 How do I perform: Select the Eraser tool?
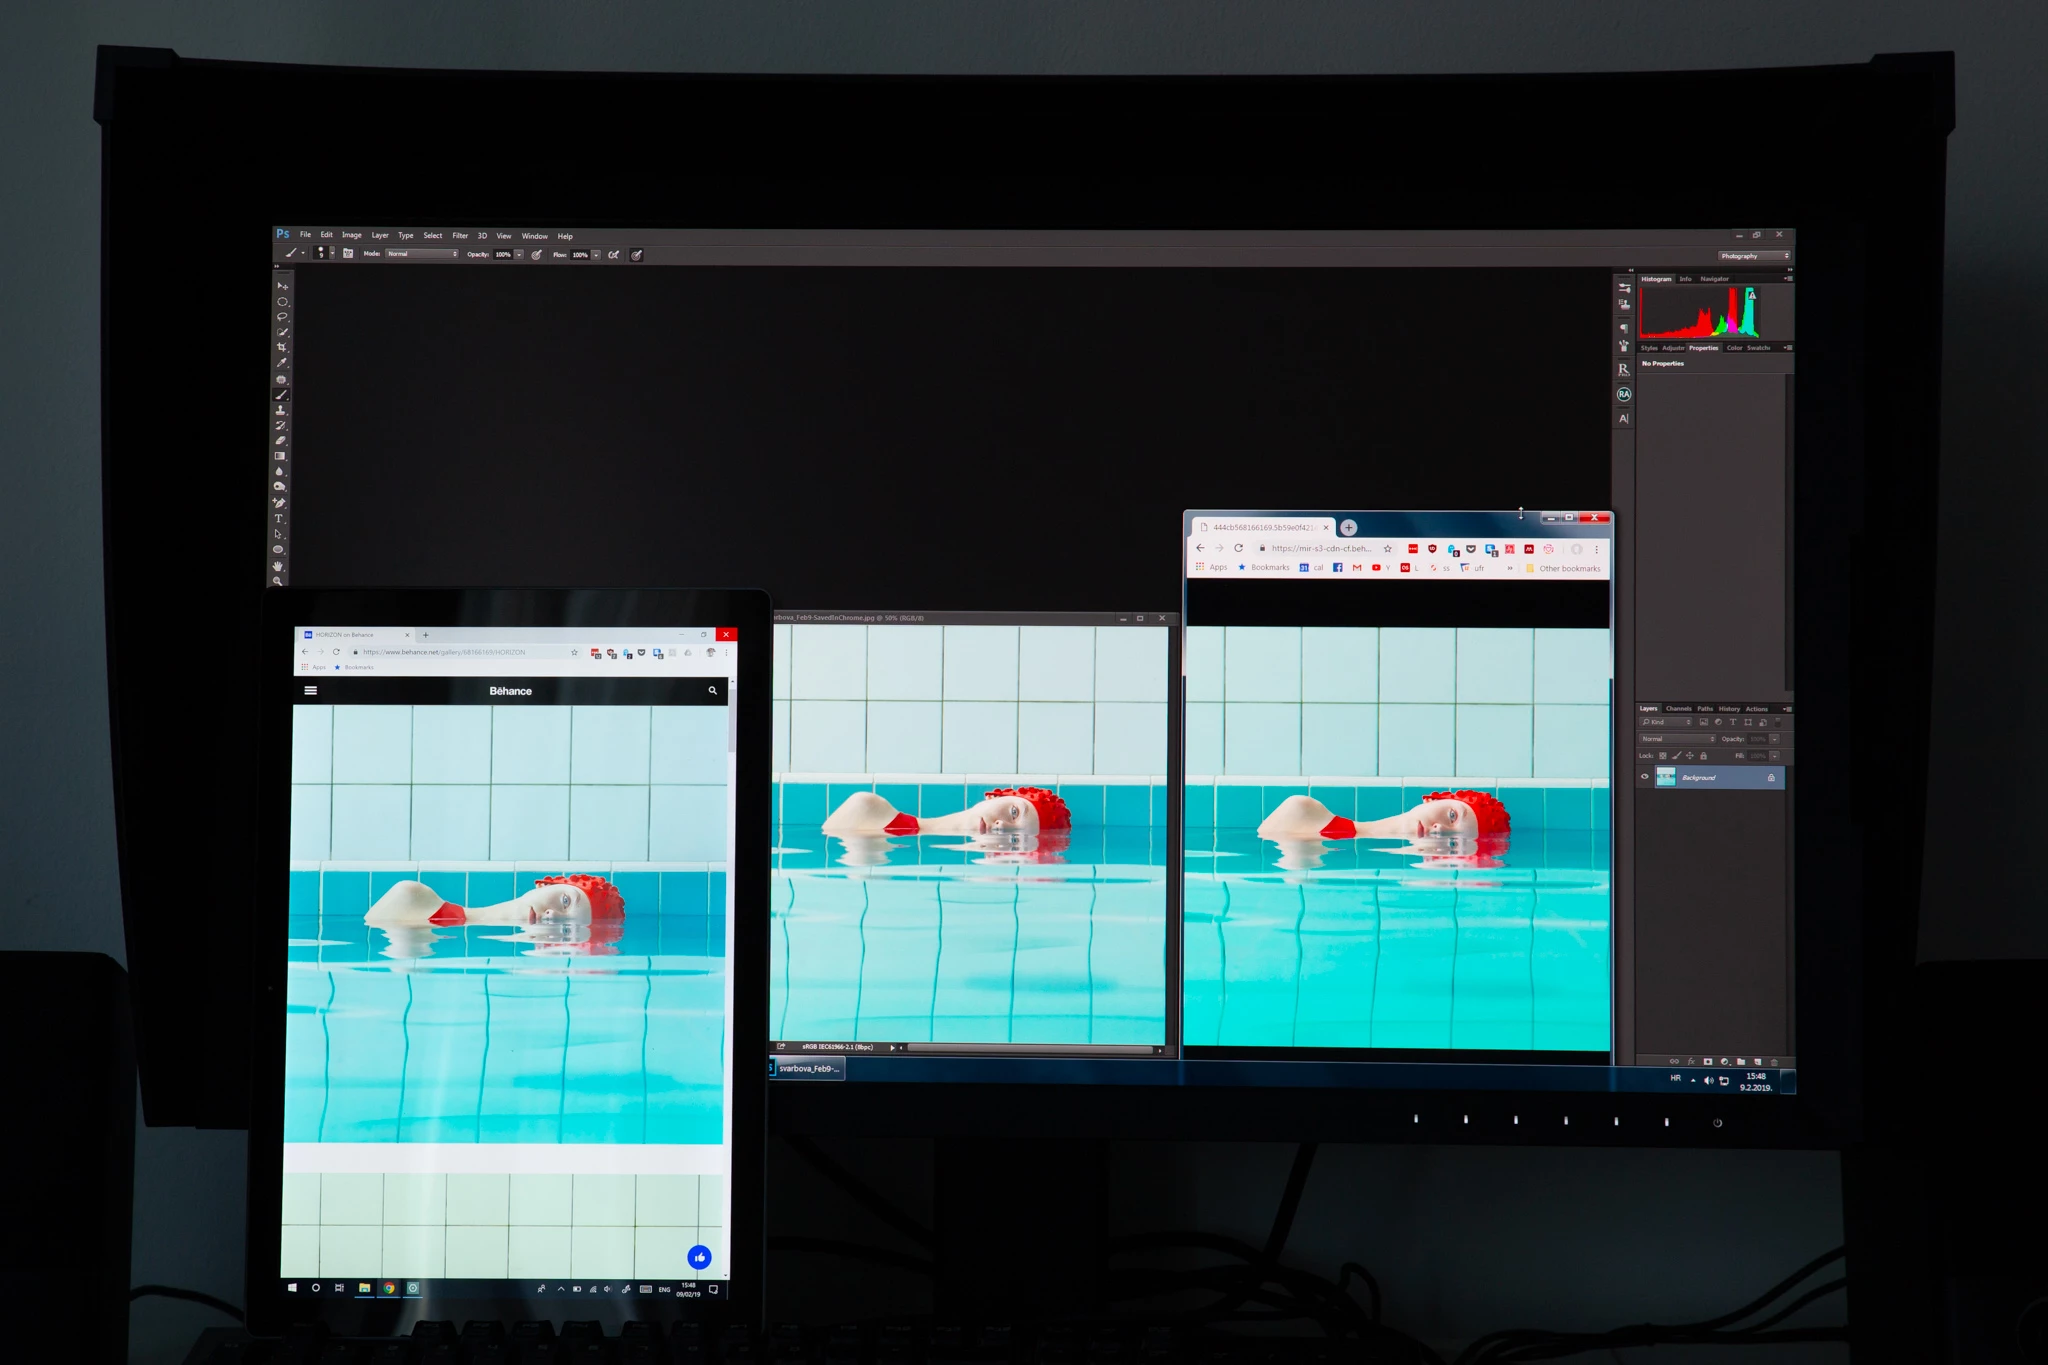pos(281,441)
